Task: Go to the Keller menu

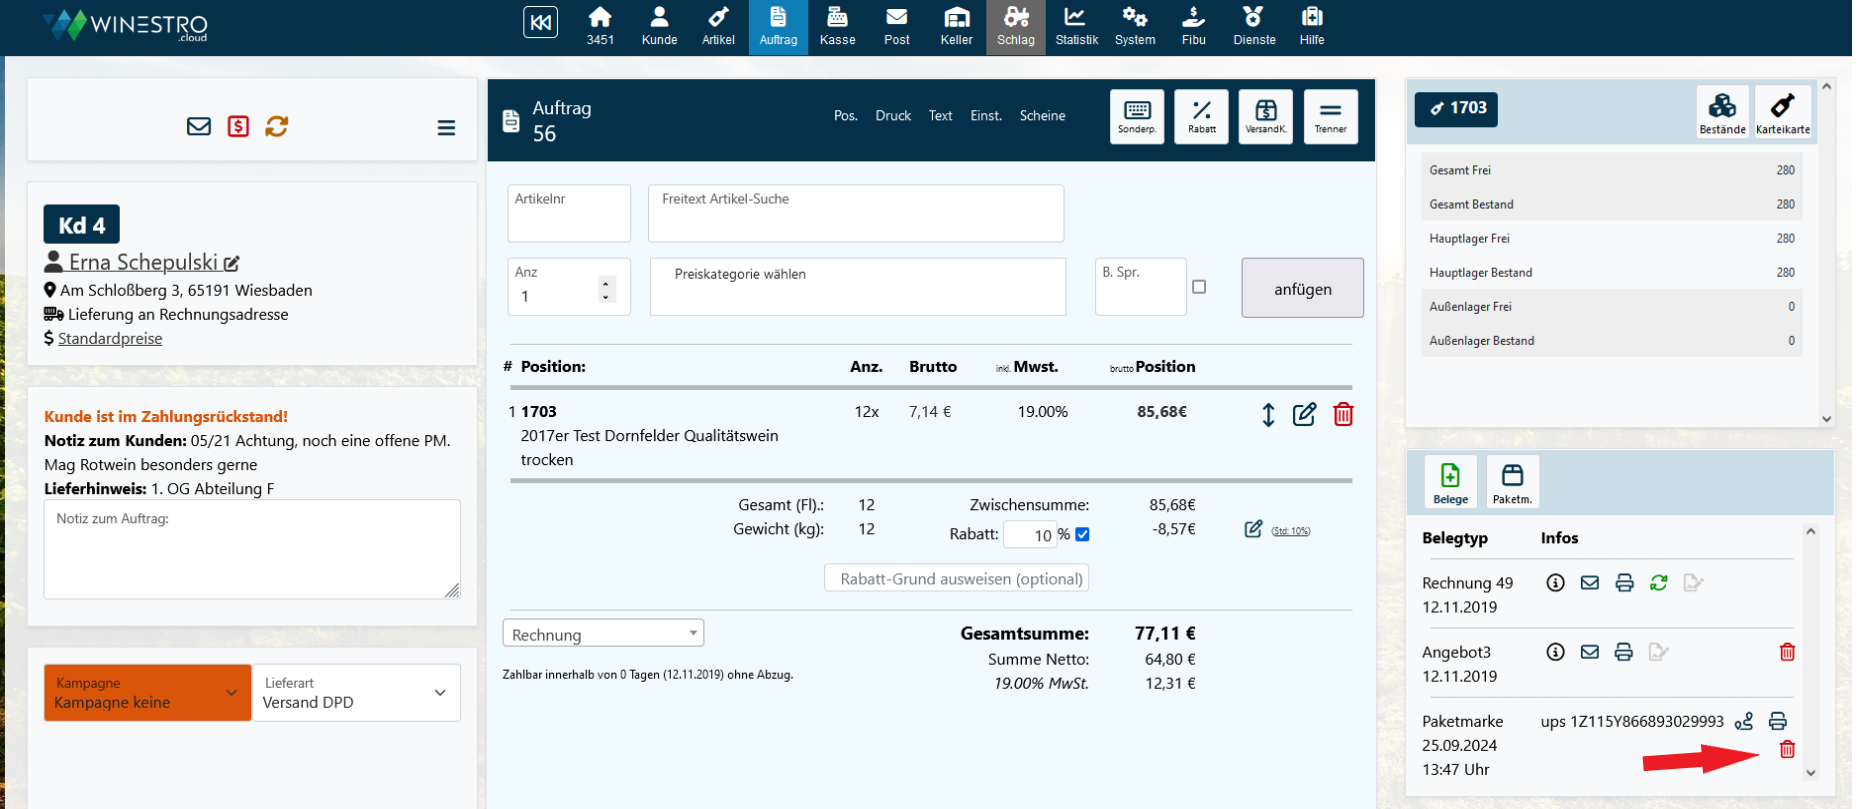Action: 956,27
